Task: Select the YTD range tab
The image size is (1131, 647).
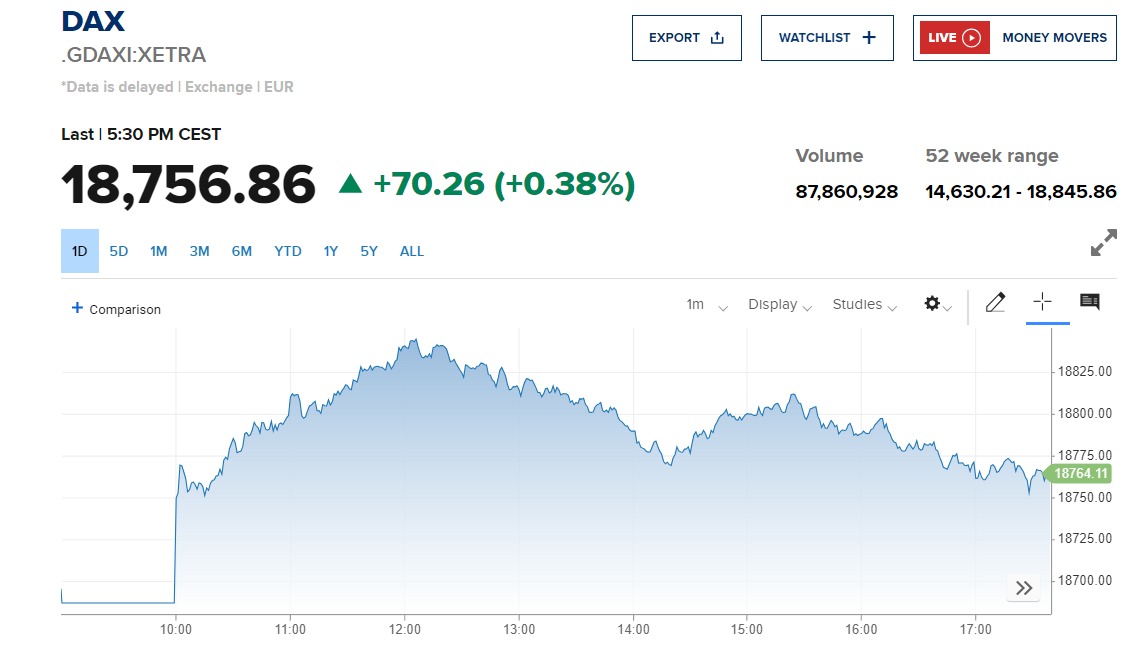Action: [288, 251]
